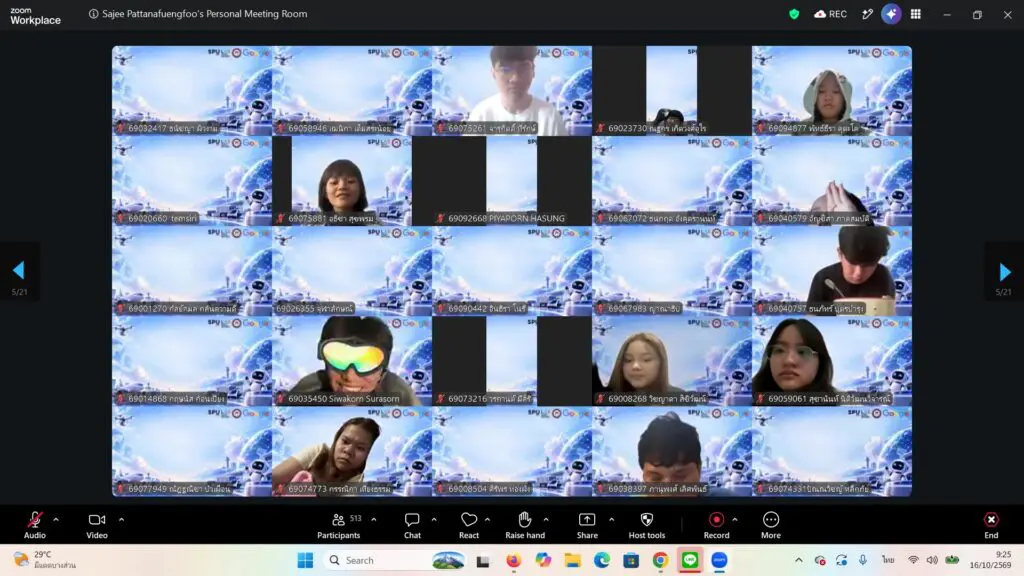Select the 69020660 temsiri video tile
The image size is (1024, 576).
coord(192,181)
